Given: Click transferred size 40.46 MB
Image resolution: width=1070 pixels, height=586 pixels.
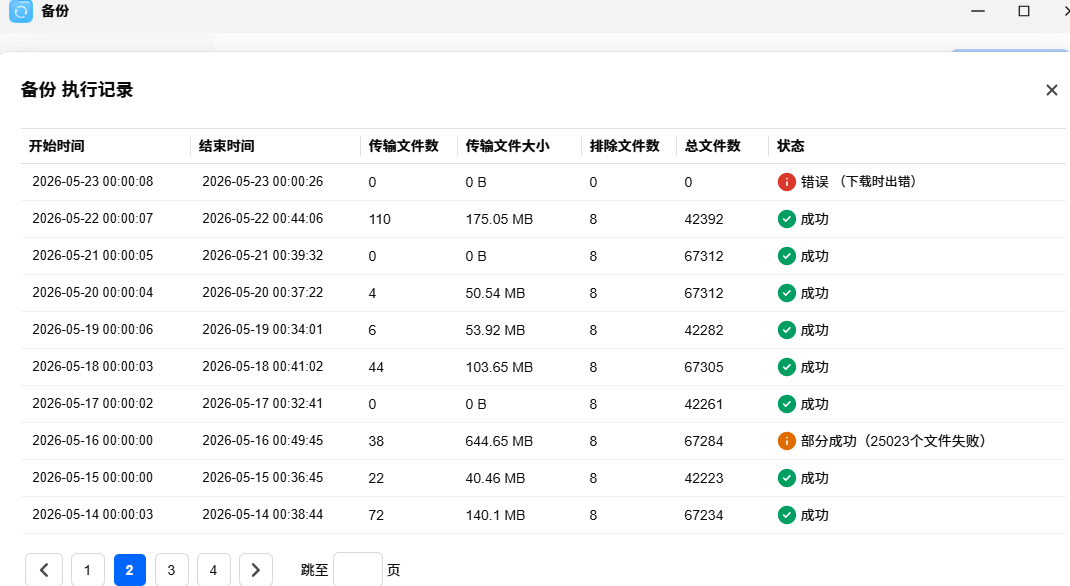Looking at the screenshot, I should tap(495, 478).
